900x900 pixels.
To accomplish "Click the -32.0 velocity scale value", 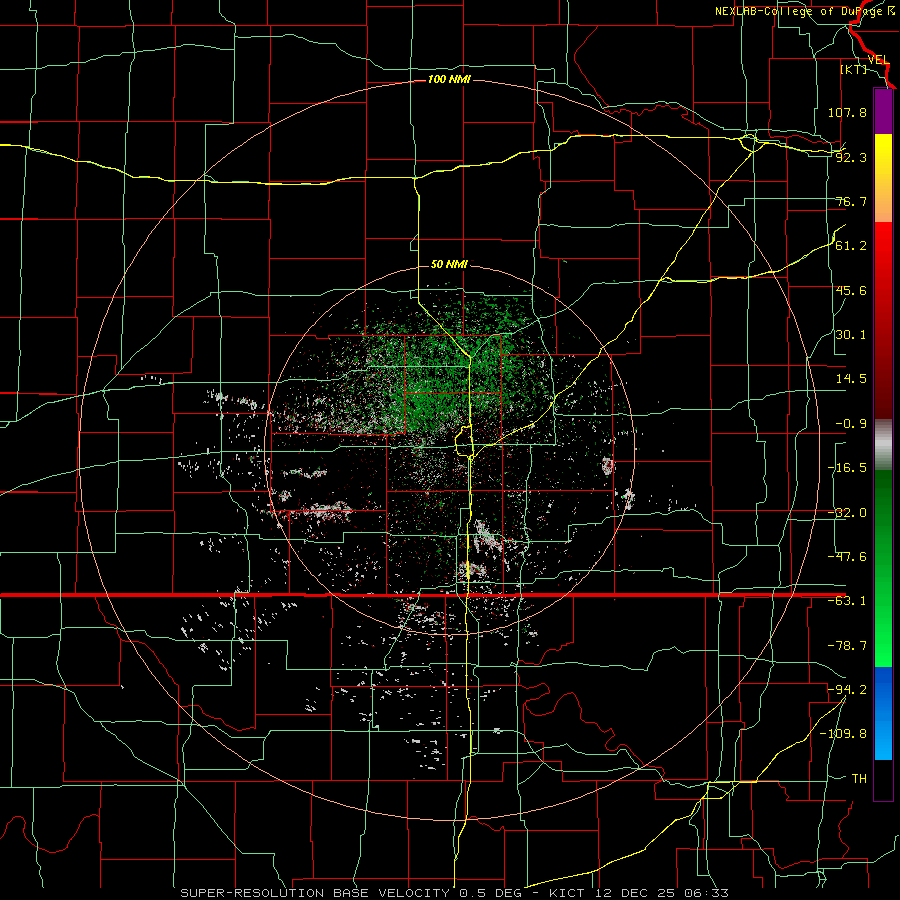I will [847, 513].
